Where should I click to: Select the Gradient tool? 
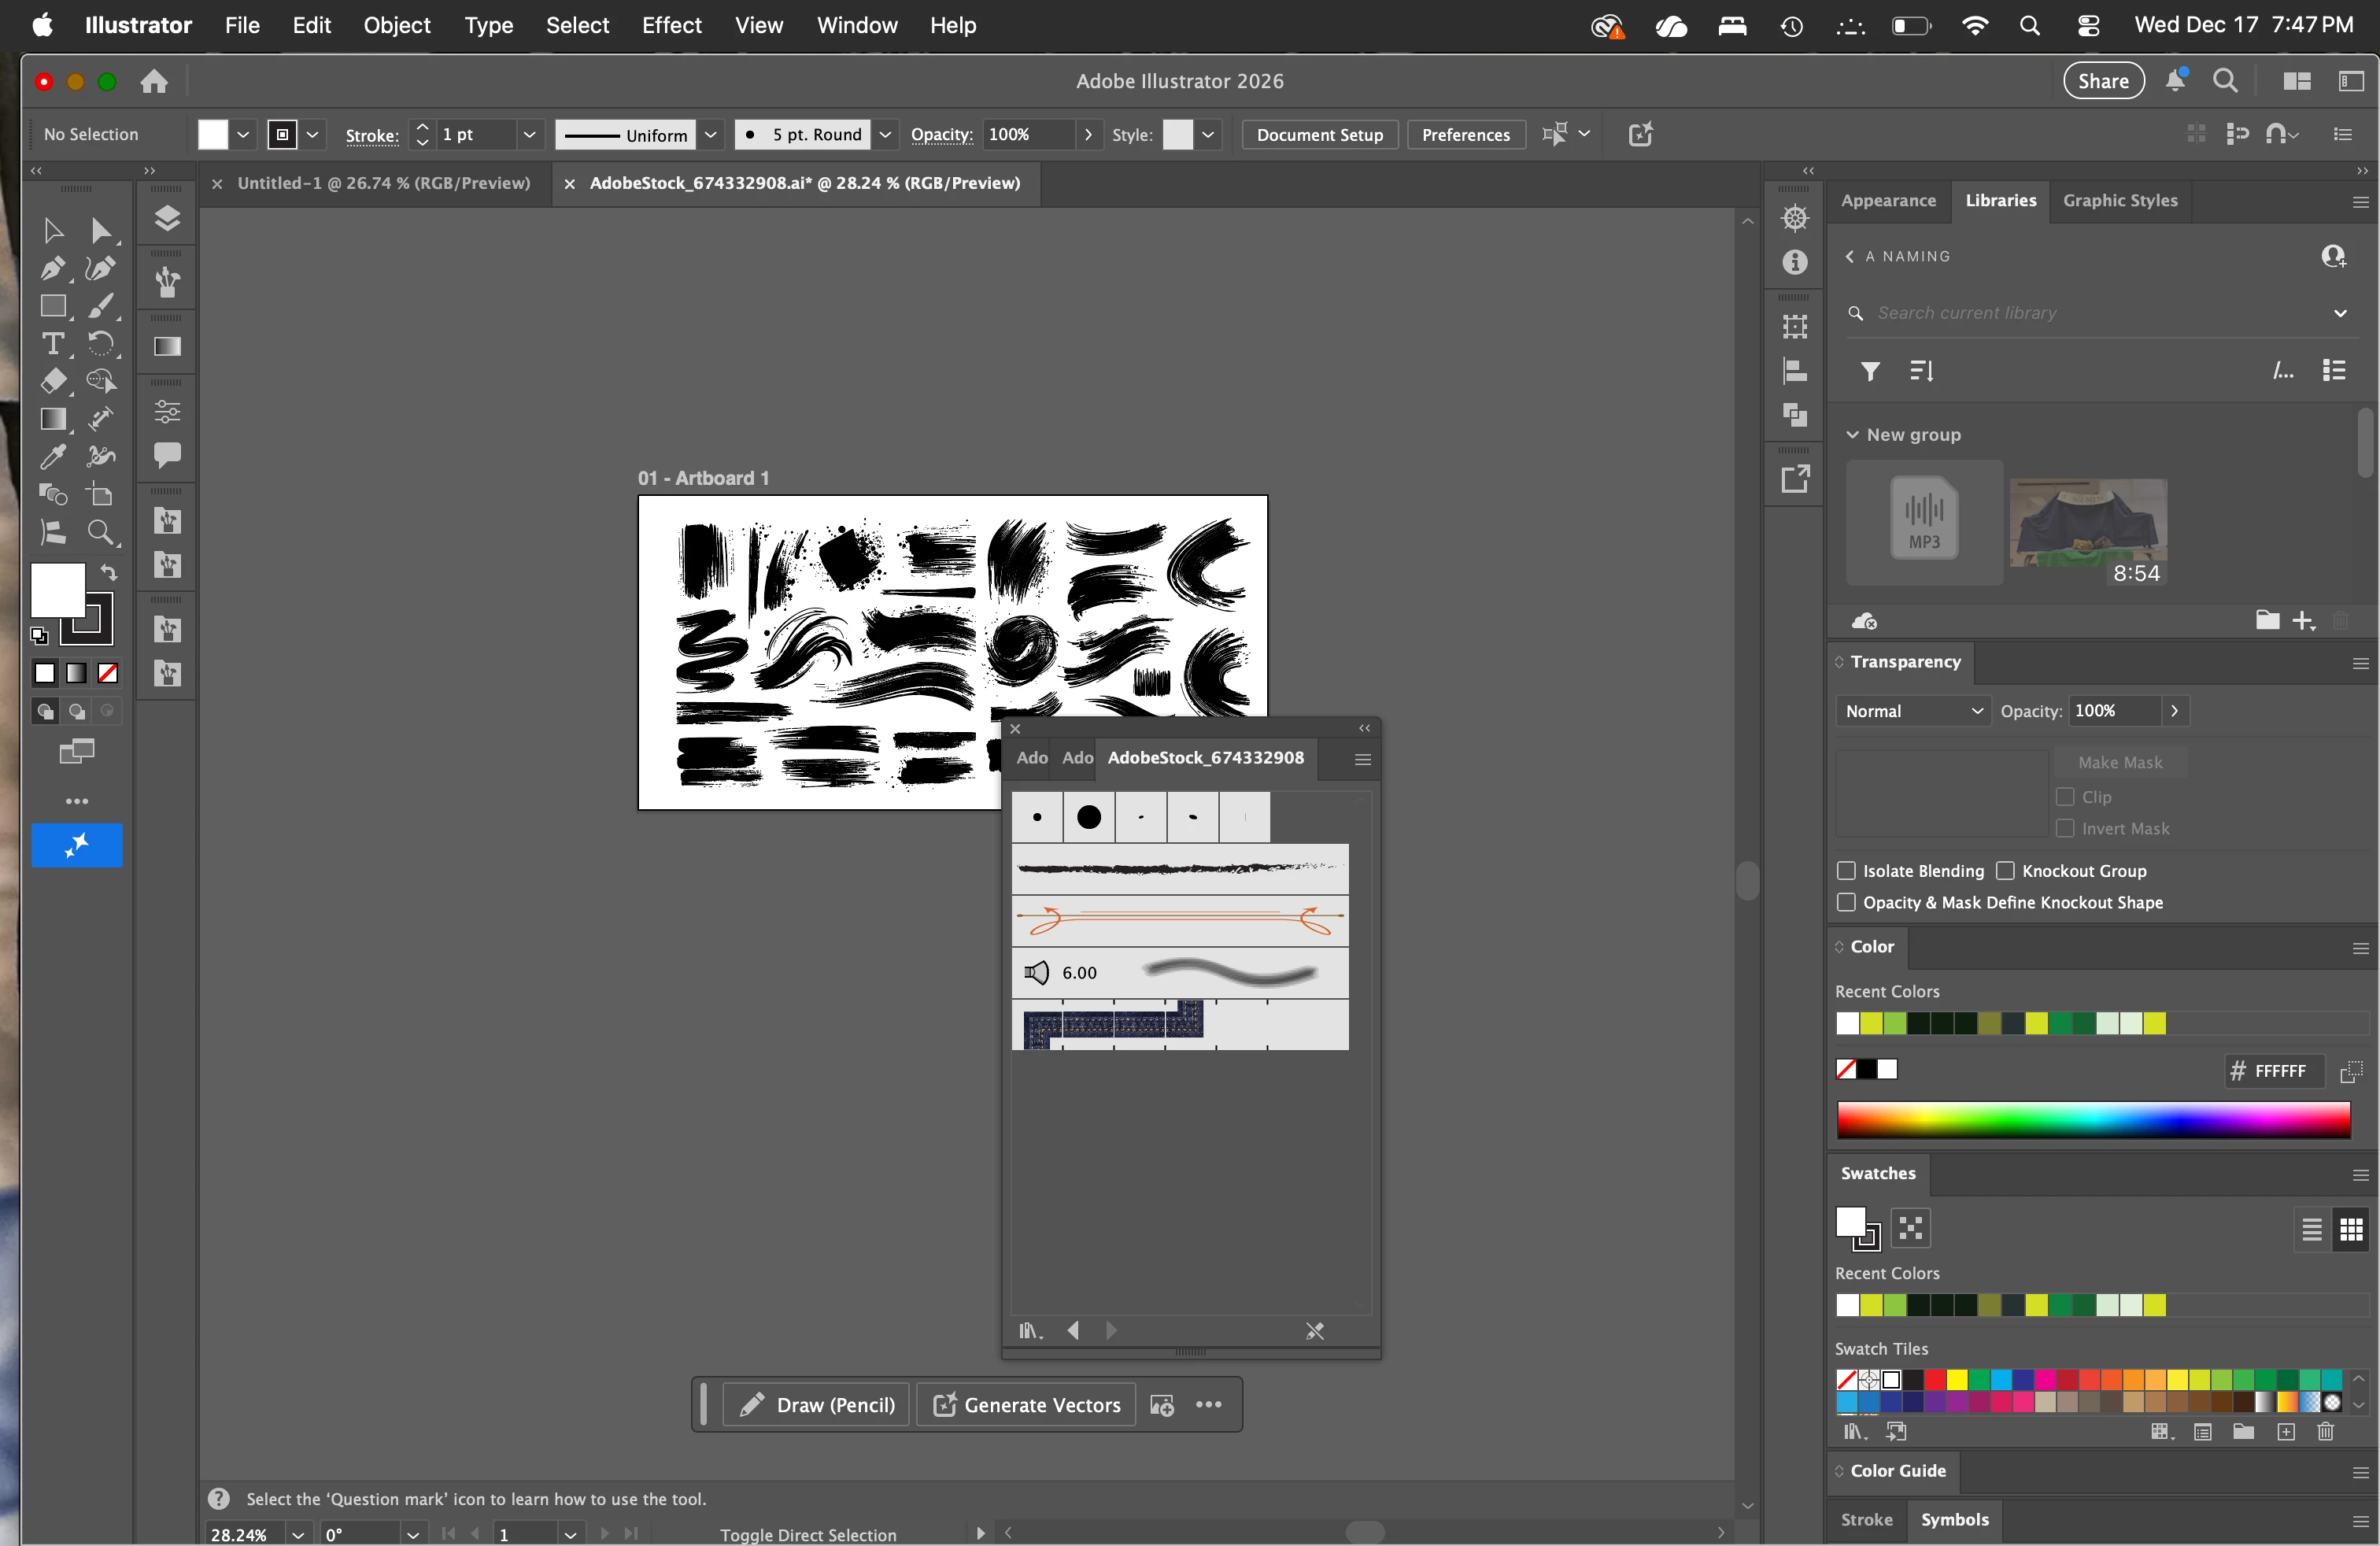(53, 419)
